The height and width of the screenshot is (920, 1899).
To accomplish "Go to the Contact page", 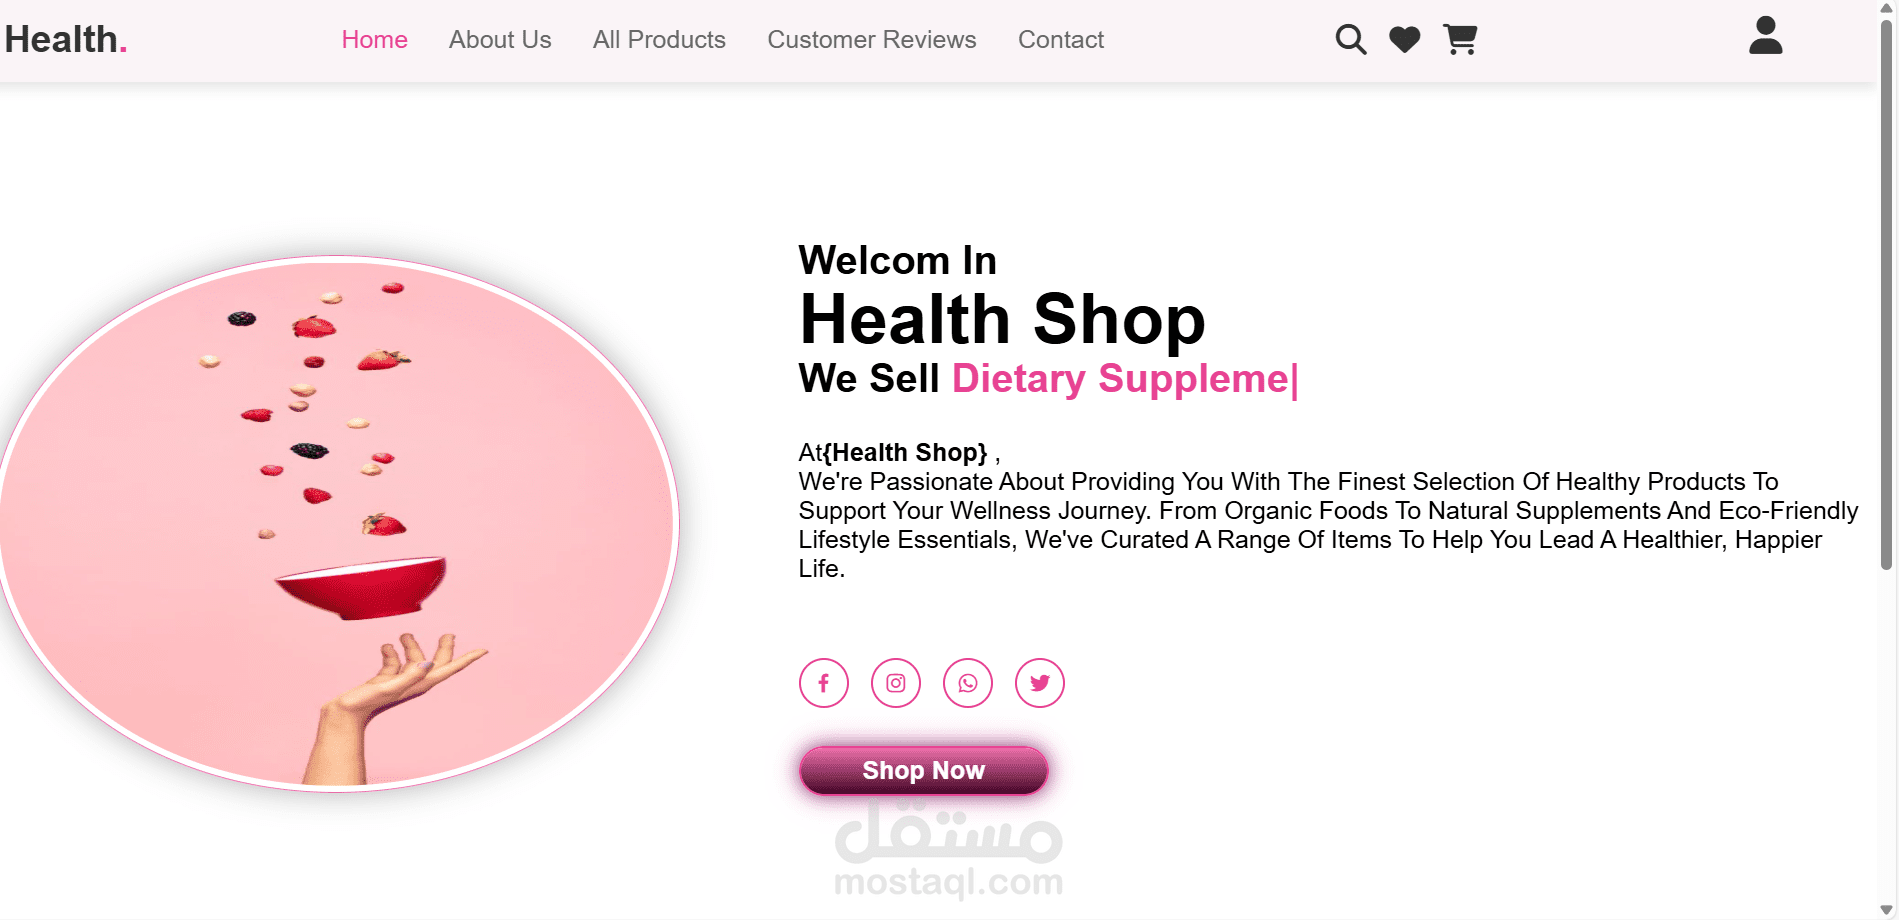I will click(1061, 40).
